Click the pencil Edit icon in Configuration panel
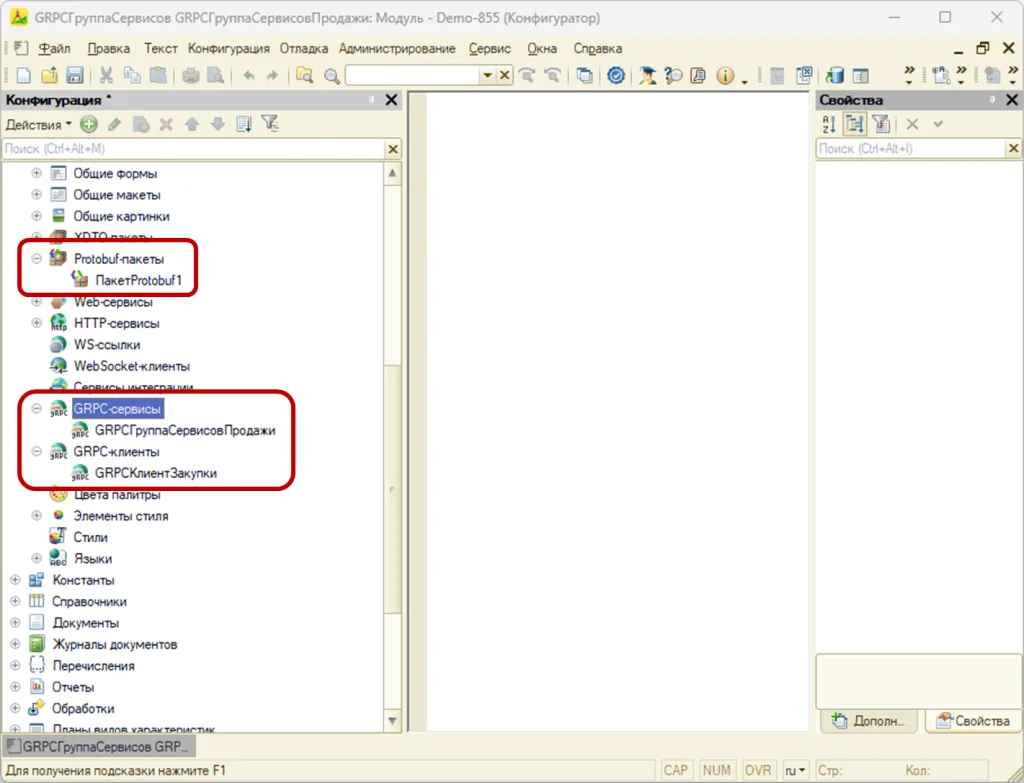The width and height of the screenshot is (1024, 783). click(x=114, y=124)
